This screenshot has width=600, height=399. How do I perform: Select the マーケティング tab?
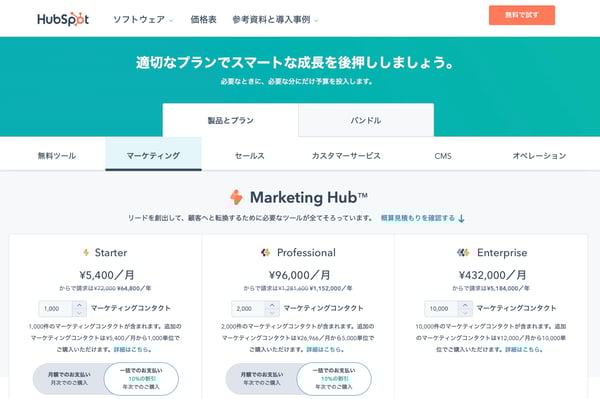(153, 154)
